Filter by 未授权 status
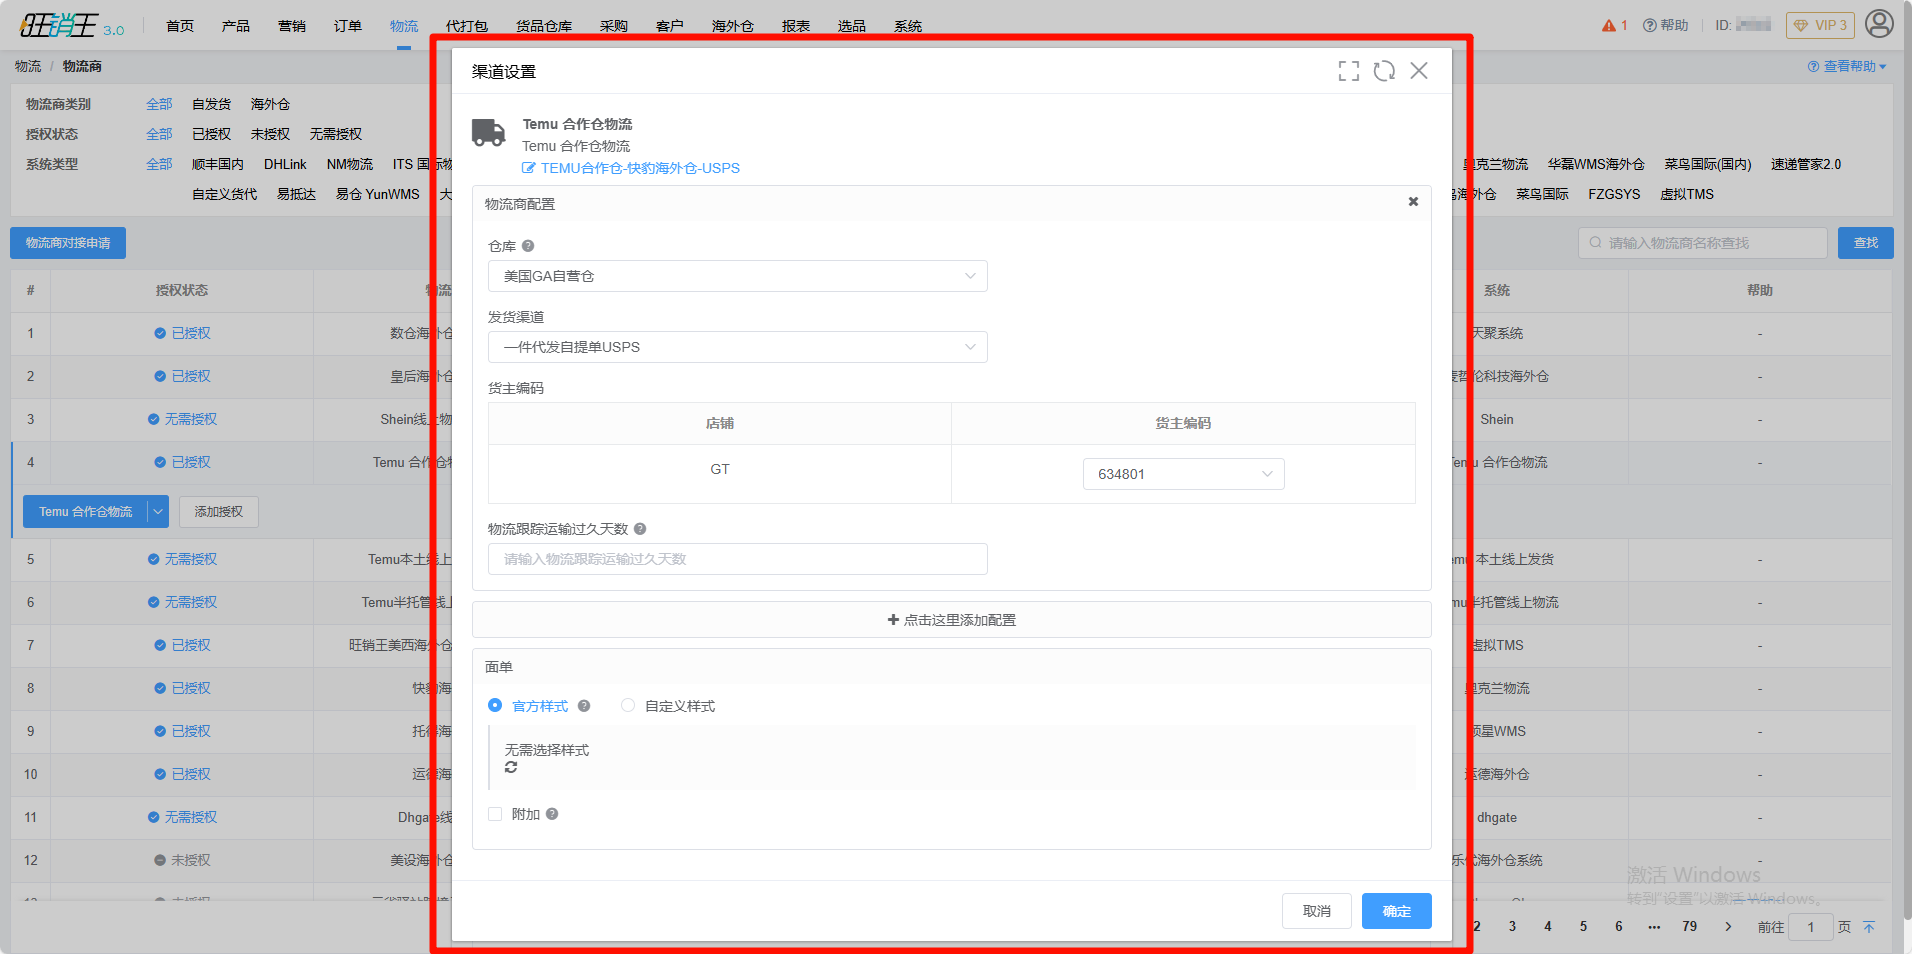The image size is (1912, 954). coord(270,134)
